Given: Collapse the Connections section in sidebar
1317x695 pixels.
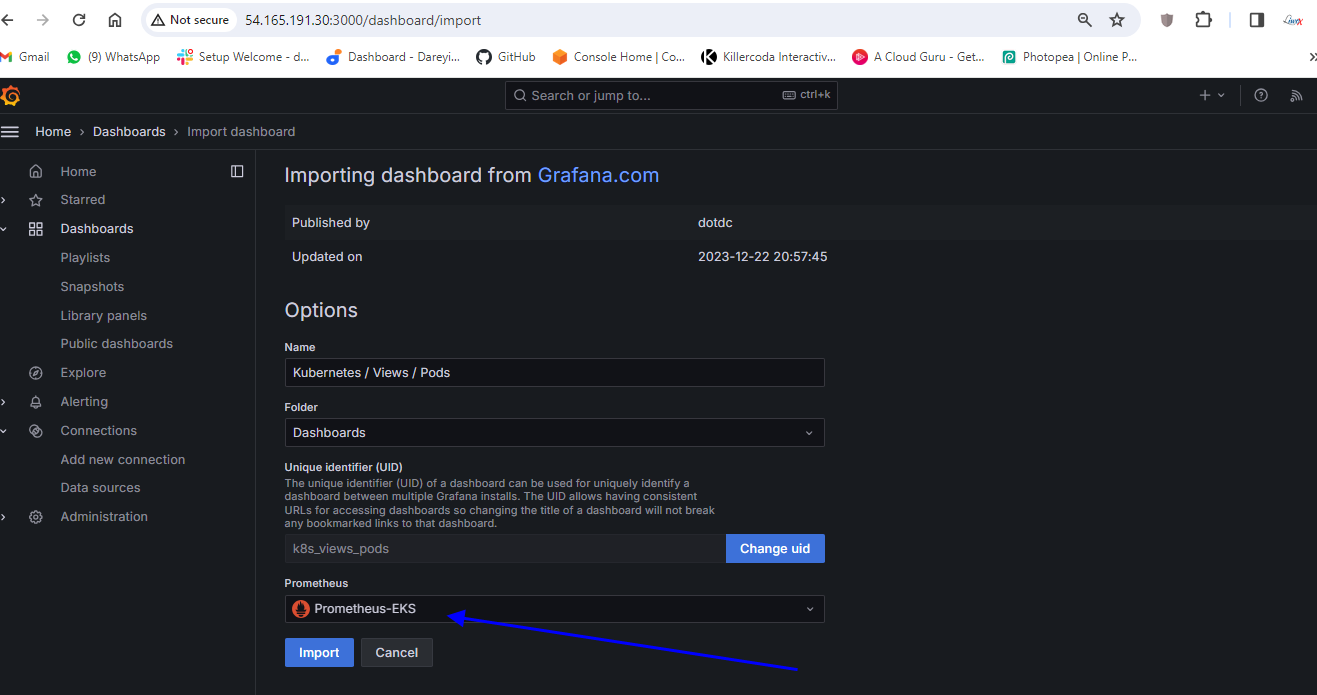Looking at the screenshot, I should [x=4, y=431].
